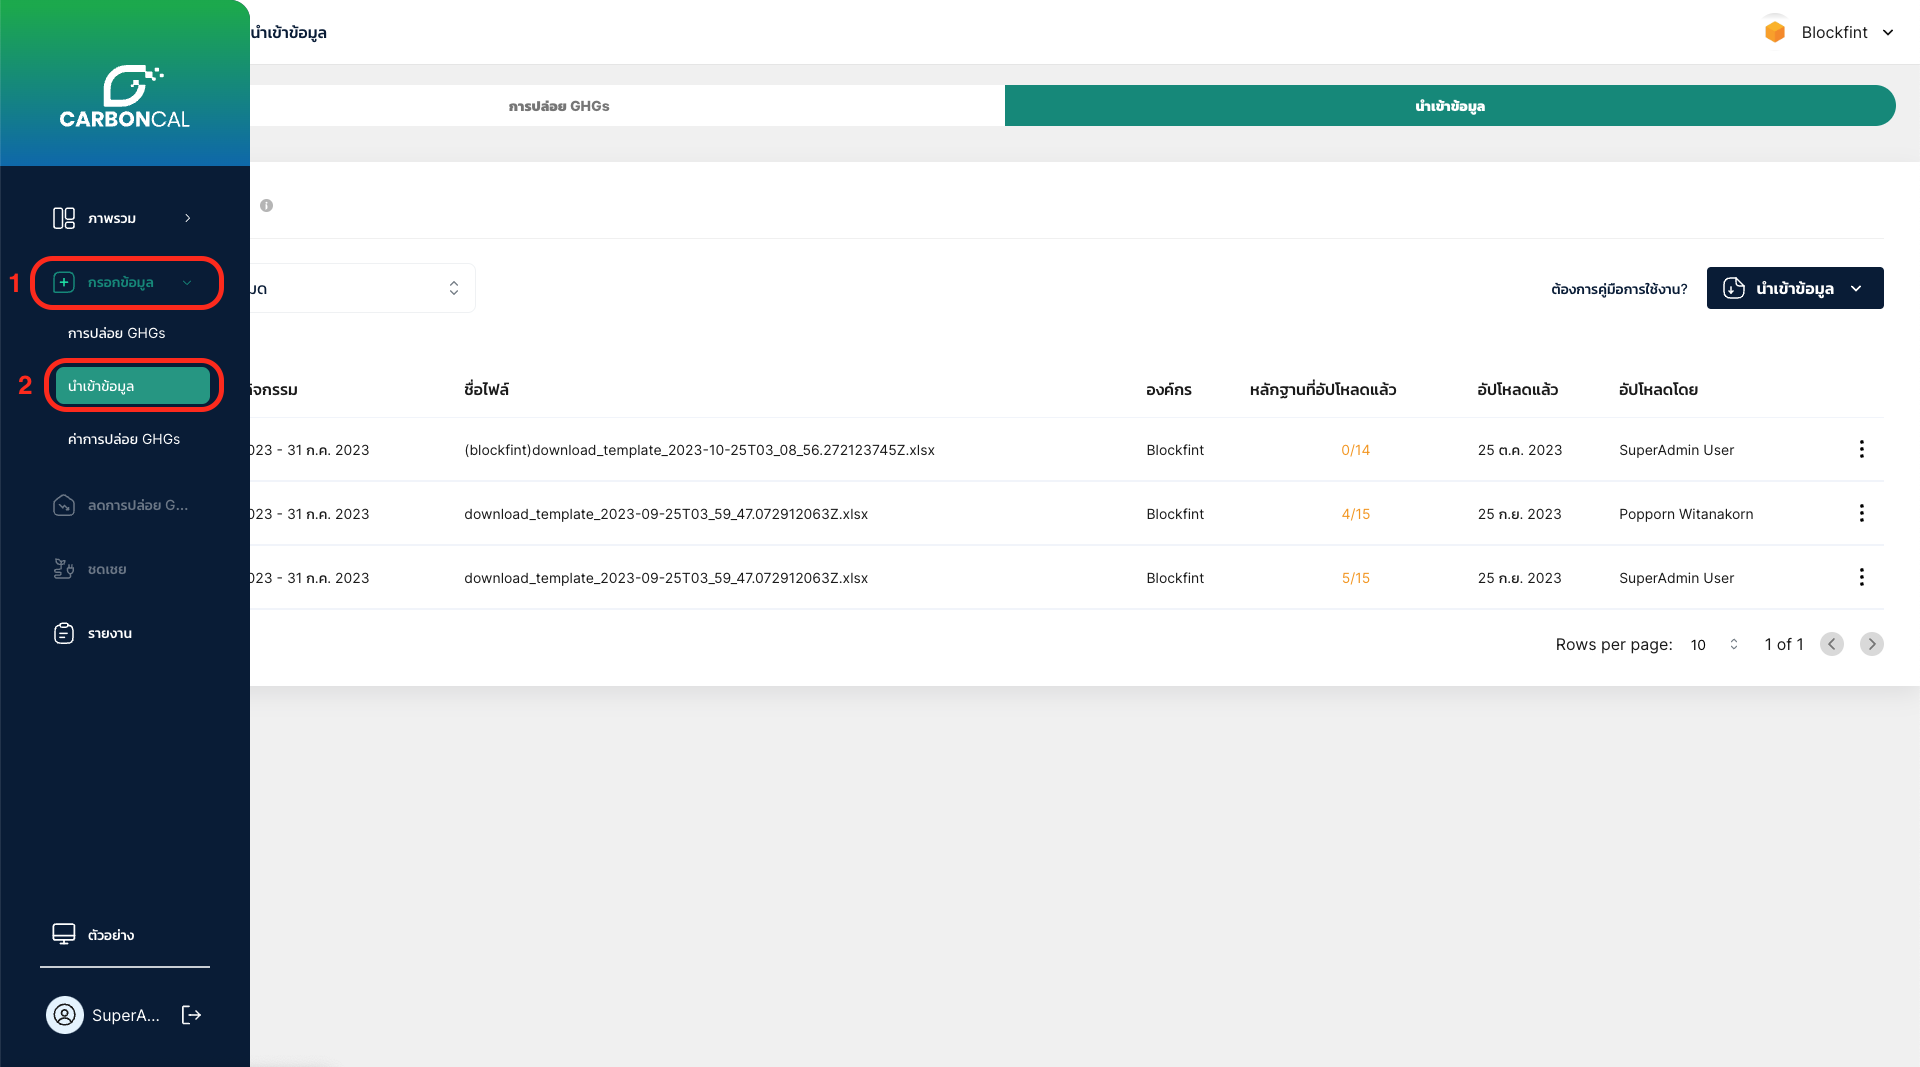Open the rows per page selector
Screen dimensions: 1920x1067
[1714, 644]
